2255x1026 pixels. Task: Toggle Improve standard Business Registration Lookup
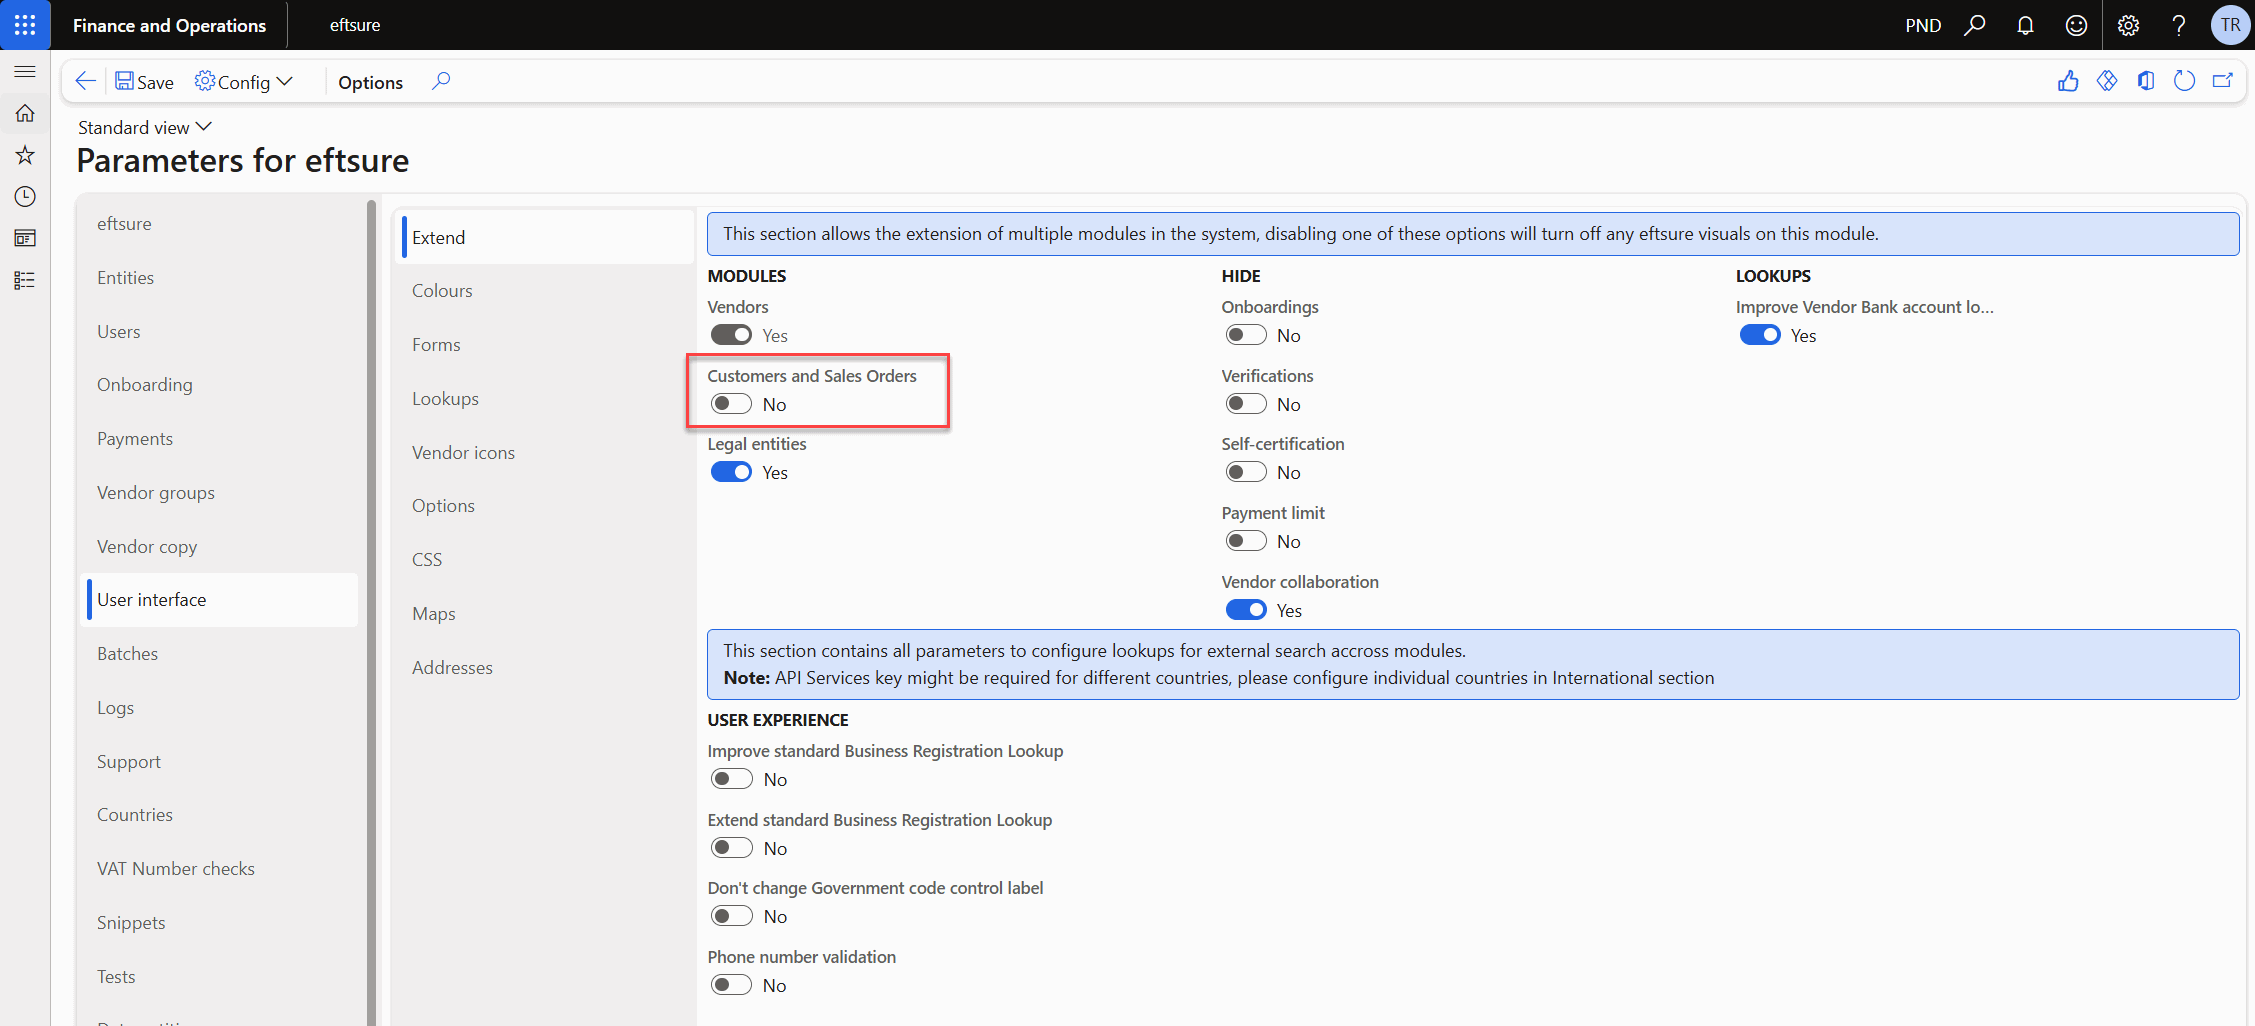point(731,779)
